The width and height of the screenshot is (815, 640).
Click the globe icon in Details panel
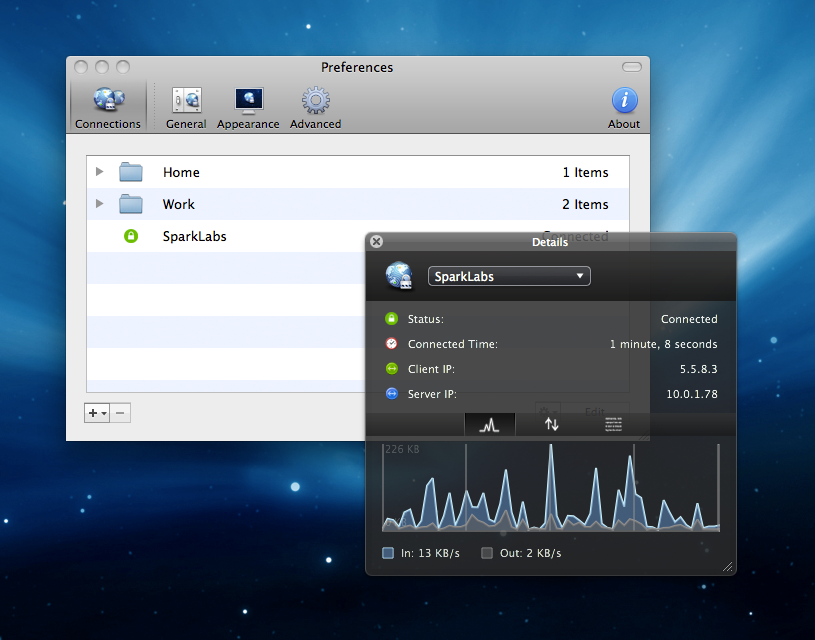pos(400,276)
